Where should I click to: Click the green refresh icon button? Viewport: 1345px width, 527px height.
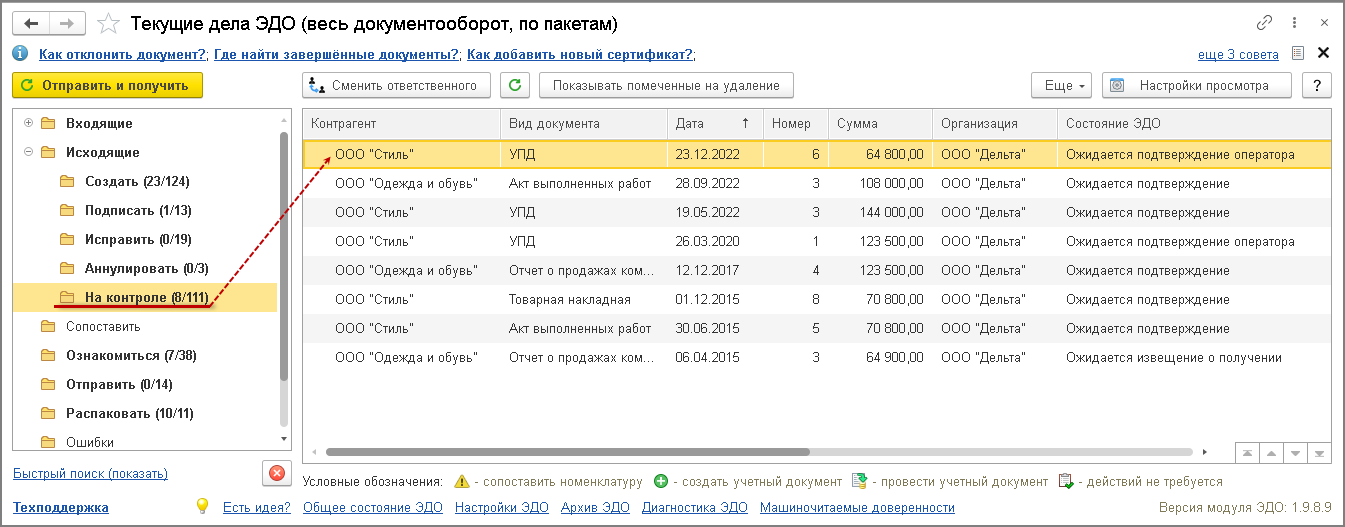point(514,85)
